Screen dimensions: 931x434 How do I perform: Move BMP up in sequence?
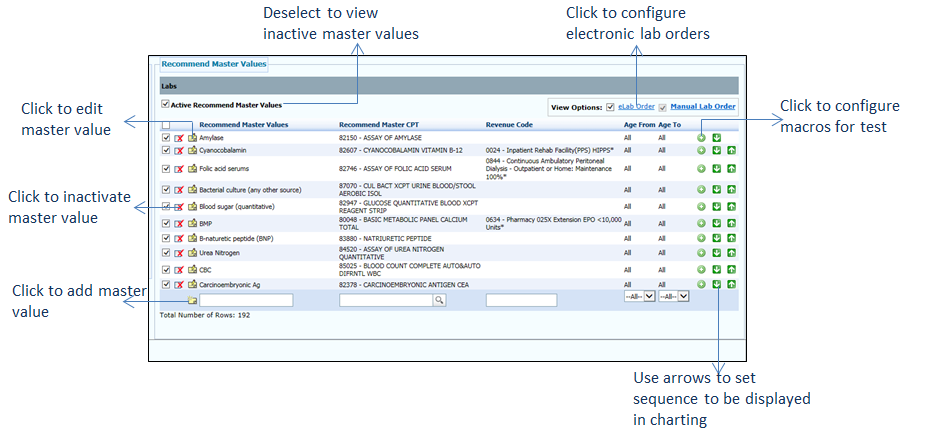[731, 222]
